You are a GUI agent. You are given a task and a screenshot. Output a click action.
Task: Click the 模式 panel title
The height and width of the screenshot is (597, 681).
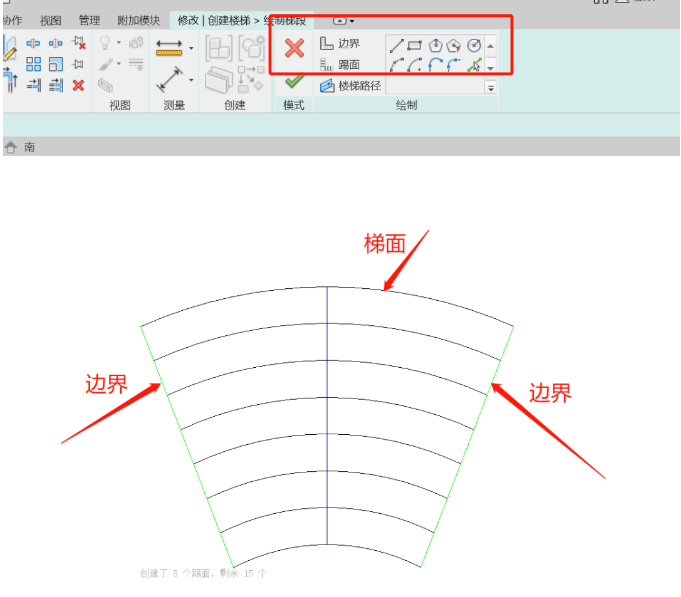click(x=294, y=105)
